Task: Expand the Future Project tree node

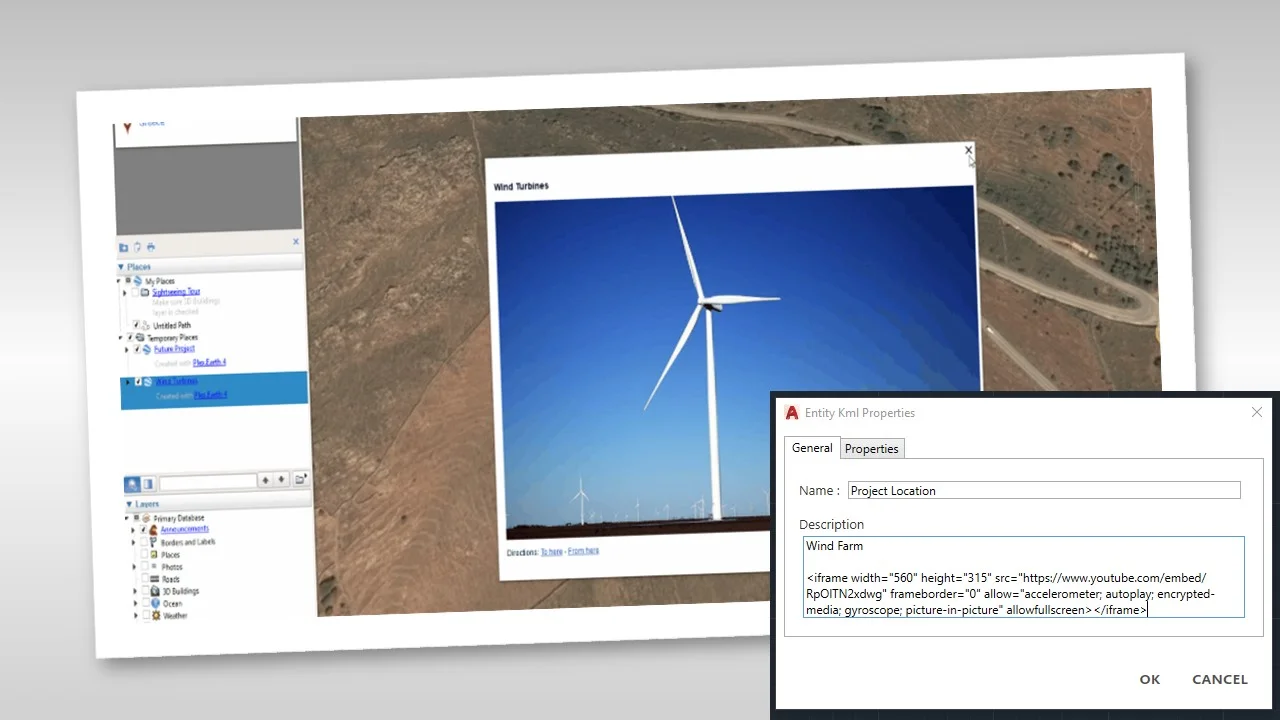Action: pyautogui.click(x=126, y=350)
